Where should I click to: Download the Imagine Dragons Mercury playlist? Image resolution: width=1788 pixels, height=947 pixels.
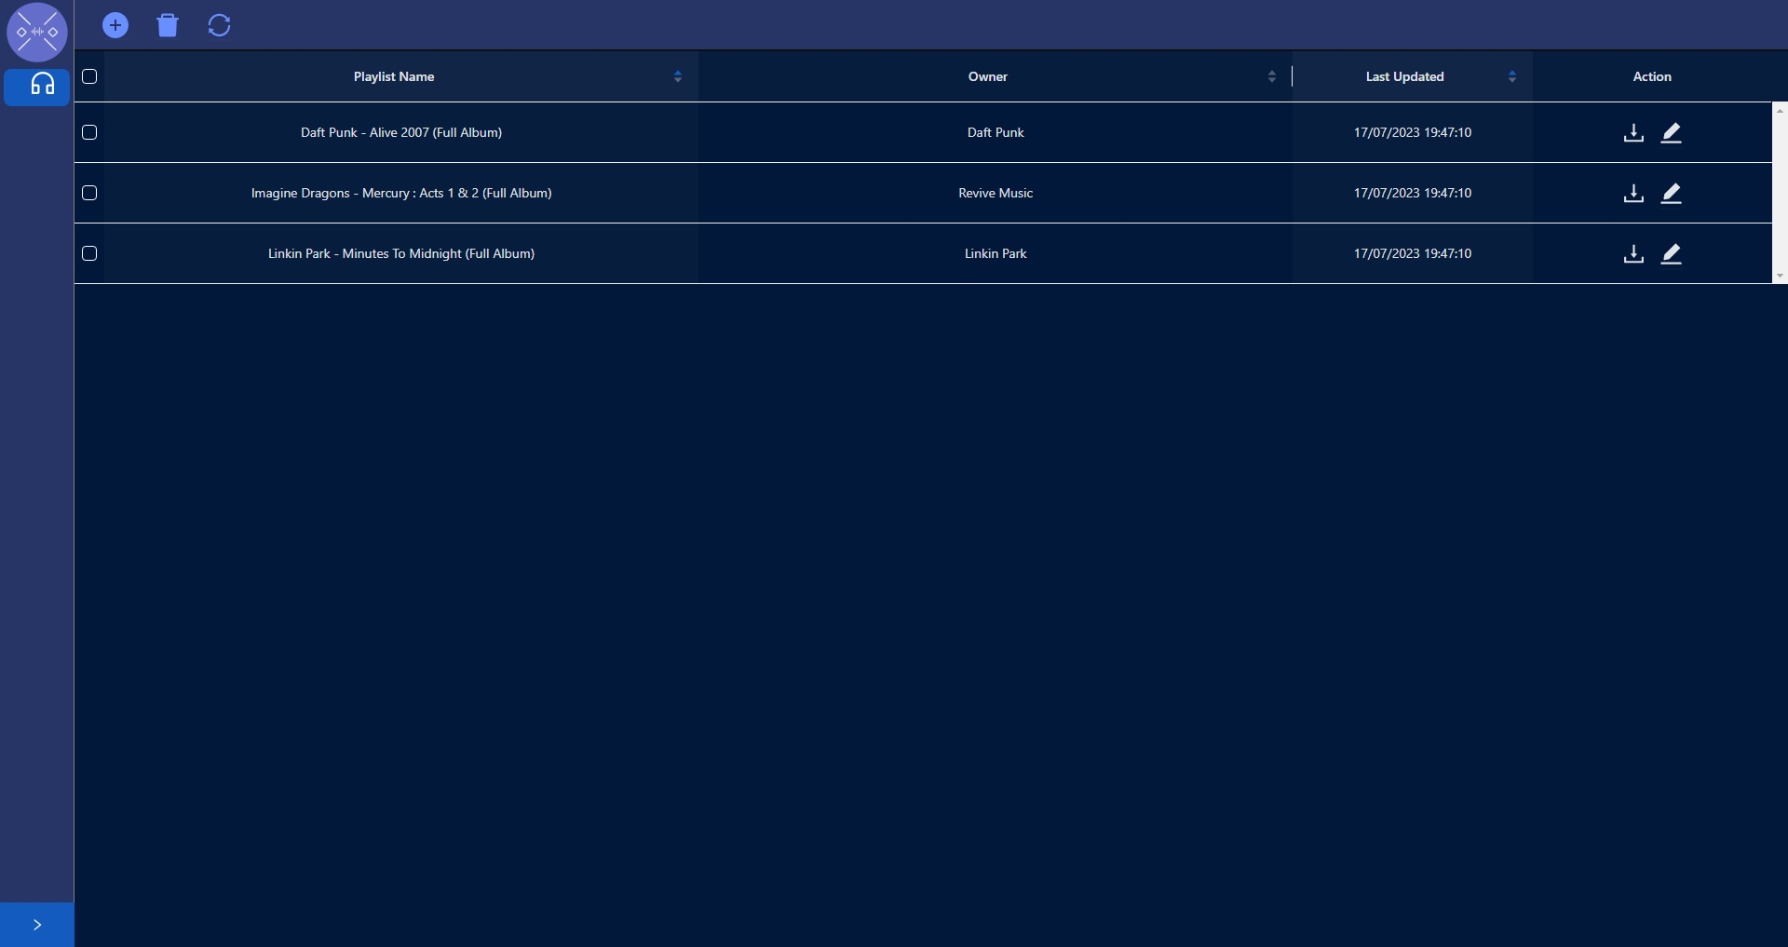click(1633, 193)
